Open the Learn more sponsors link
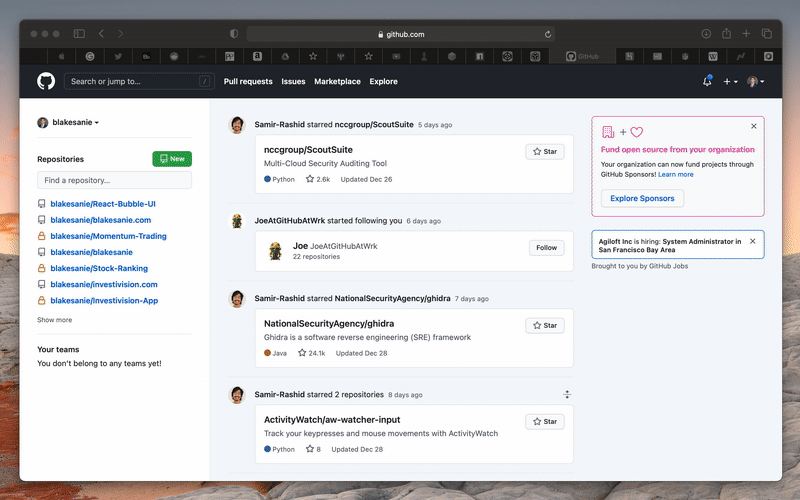This screenshot has width=800, height=500. (676, 174)
